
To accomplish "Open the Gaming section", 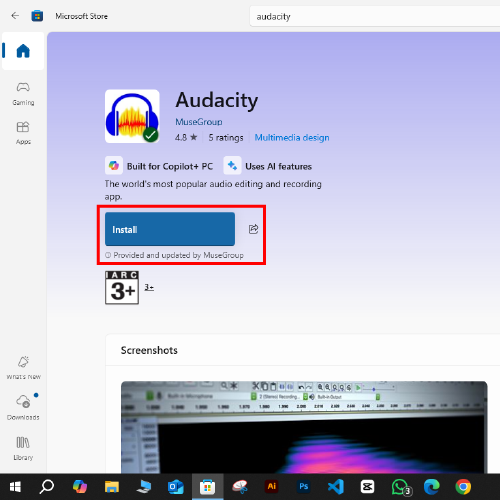I will tap(23, 94).
